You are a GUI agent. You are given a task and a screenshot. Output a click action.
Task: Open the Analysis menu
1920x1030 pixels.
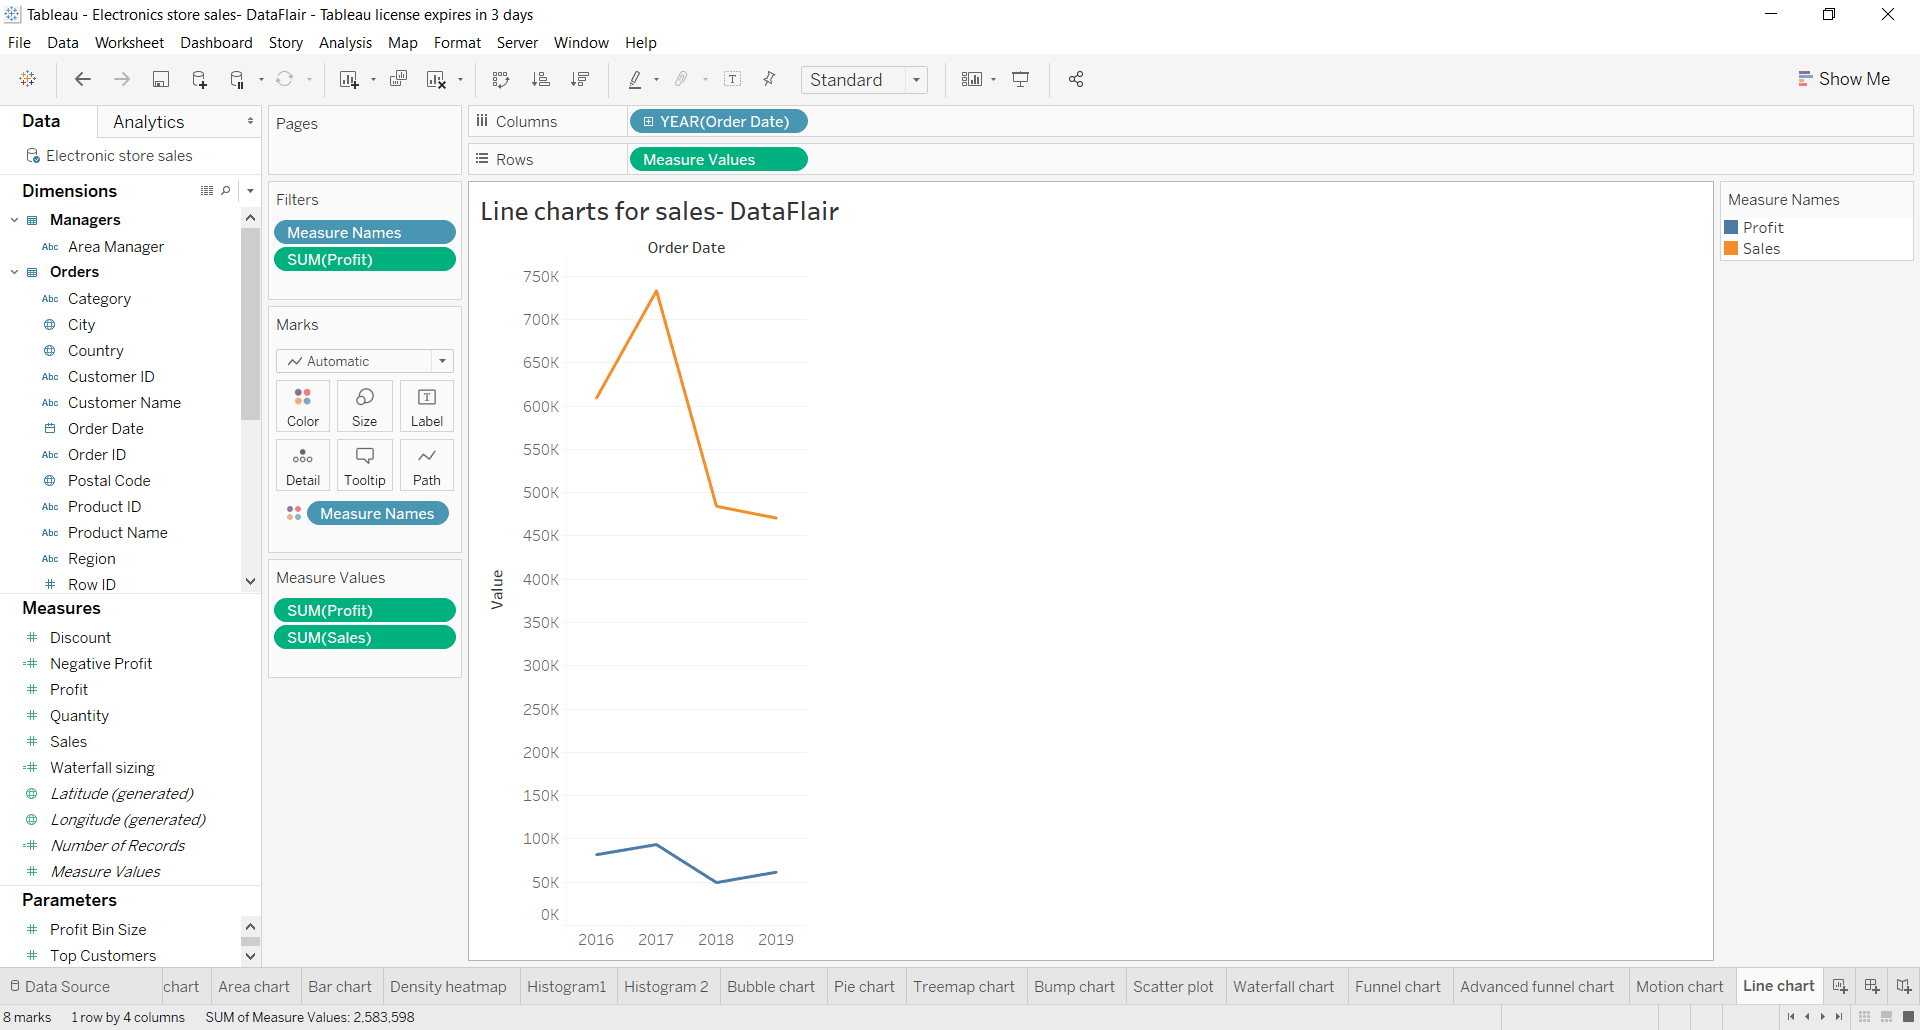pos(345,43)
